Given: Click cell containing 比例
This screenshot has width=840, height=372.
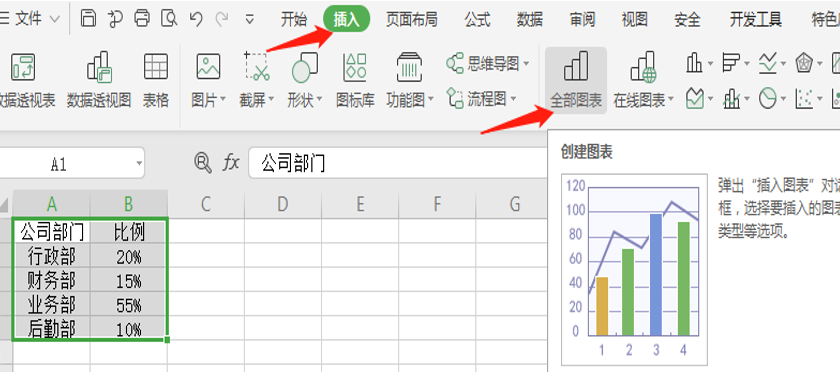Looking at the screenshot, I should tap(129, 232).
